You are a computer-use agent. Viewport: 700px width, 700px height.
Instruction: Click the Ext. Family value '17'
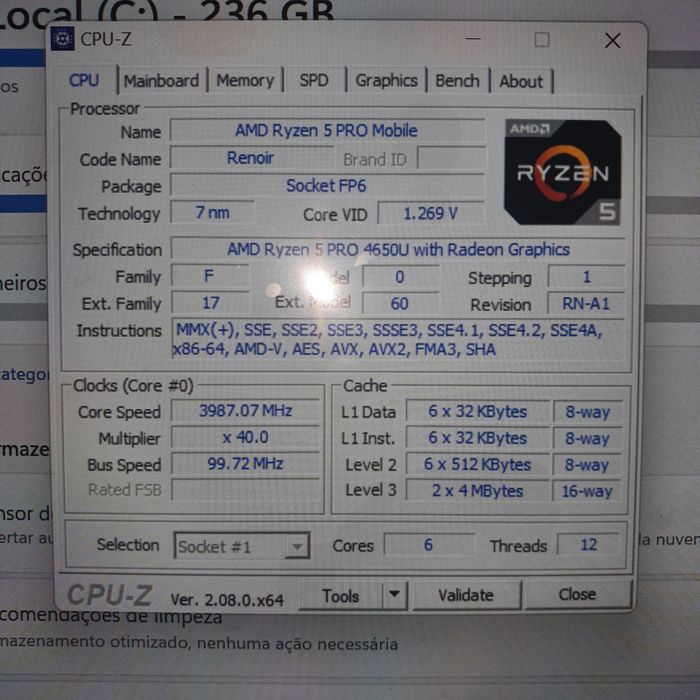coord(210,304)
